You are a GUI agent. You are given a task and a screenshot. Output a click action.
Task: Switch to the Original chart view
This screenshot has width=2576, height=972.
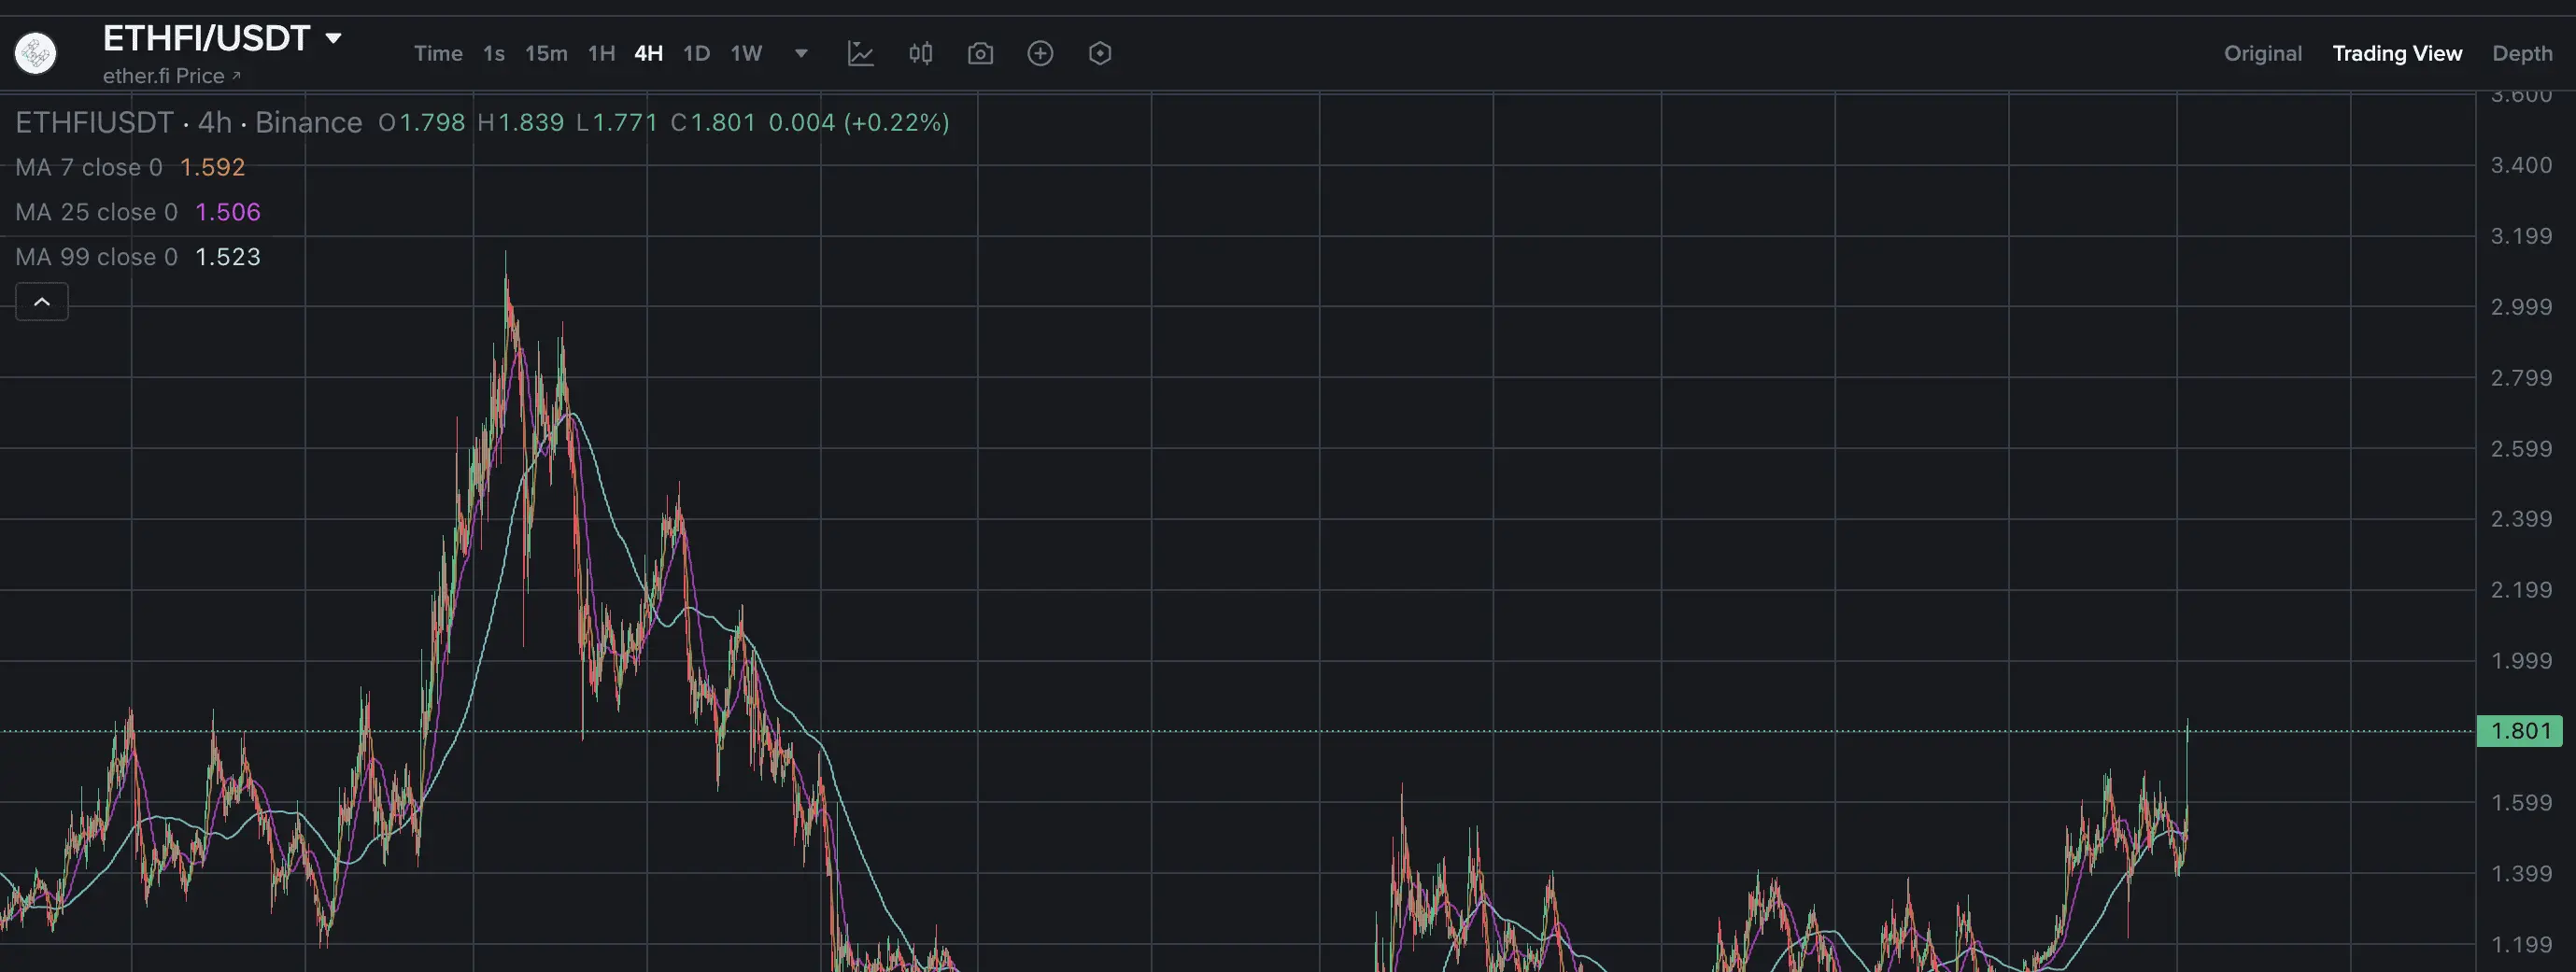(2262, 53)
